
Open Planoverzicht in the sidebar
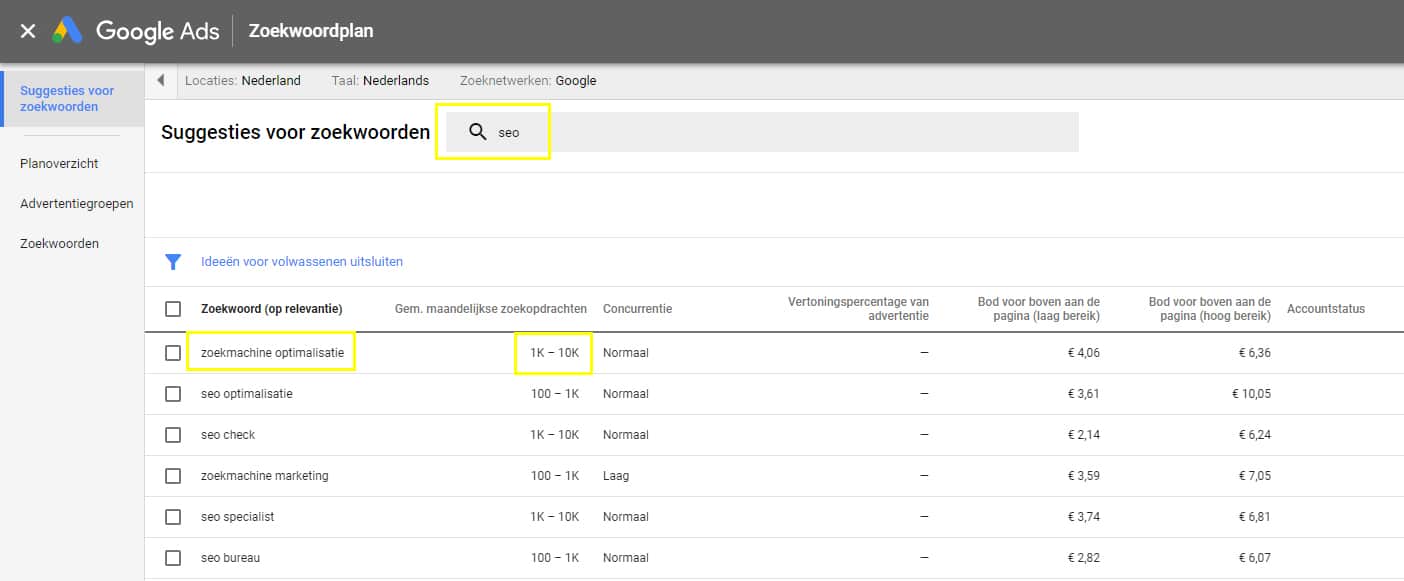[59, 163]
